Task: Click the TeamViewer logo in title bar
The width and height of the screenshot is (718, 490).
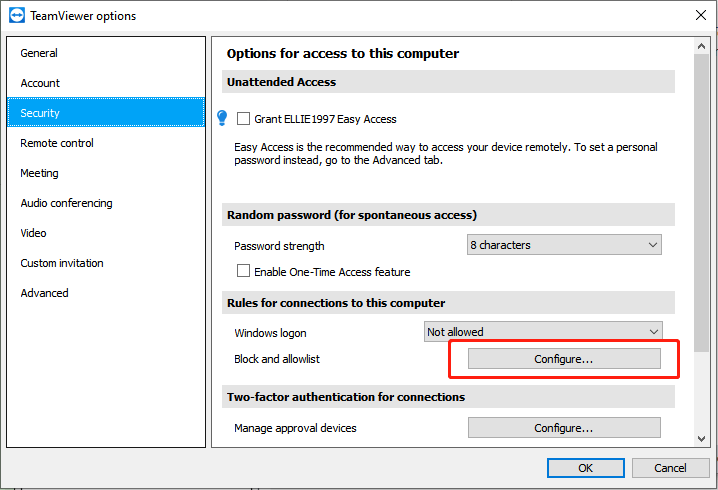Action: point(16,15)
